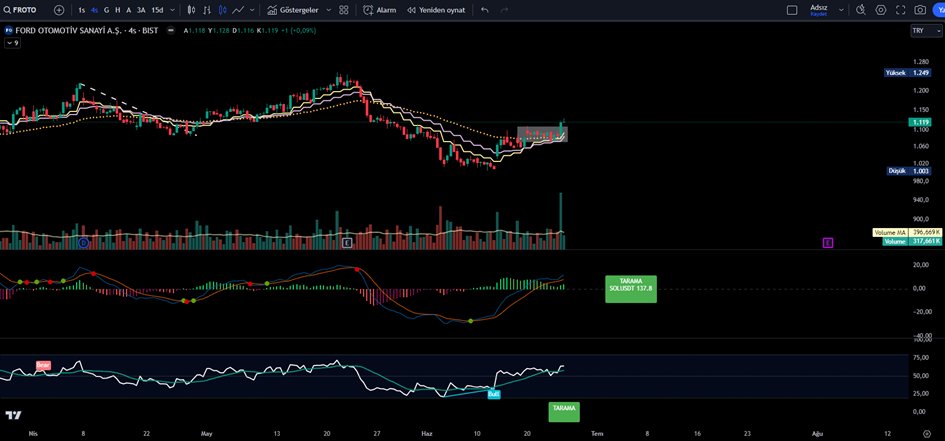Screen dimensions: 945x441
Task: Open indicator templates grid icon
Action: [x=344, y=10]
